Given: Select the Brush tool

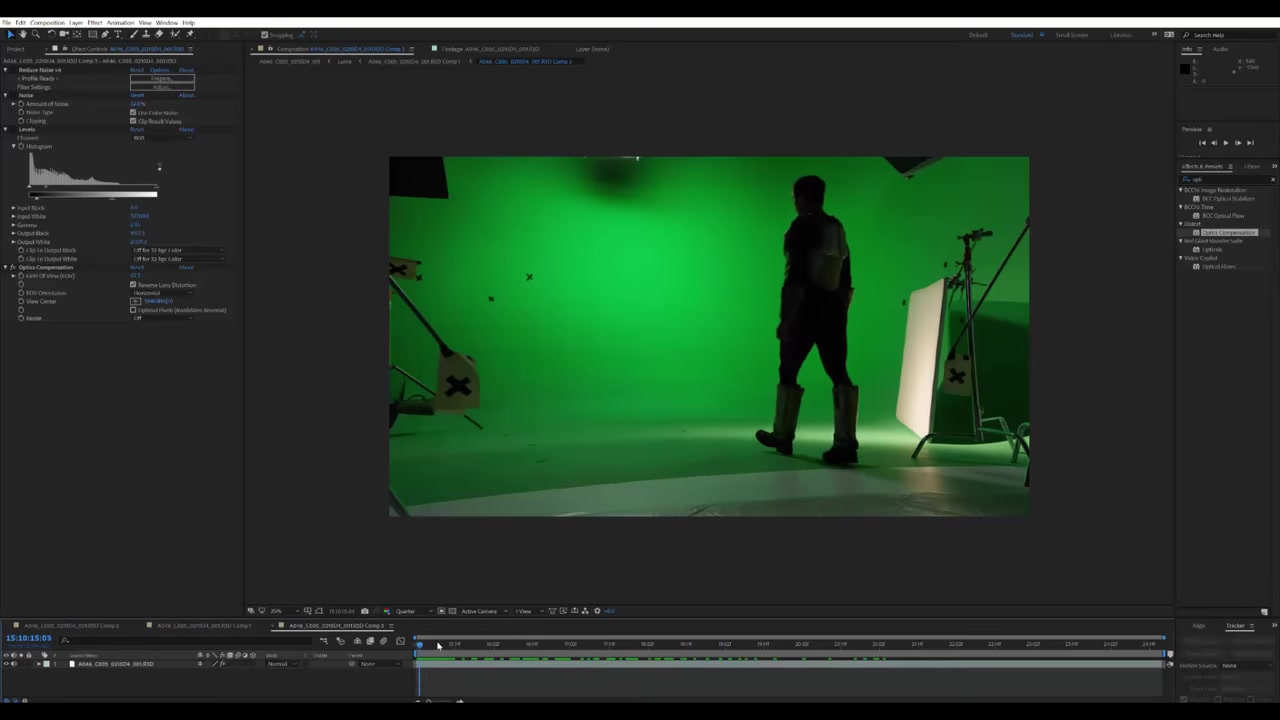Looking at the screenshot, I should (134, 34).
